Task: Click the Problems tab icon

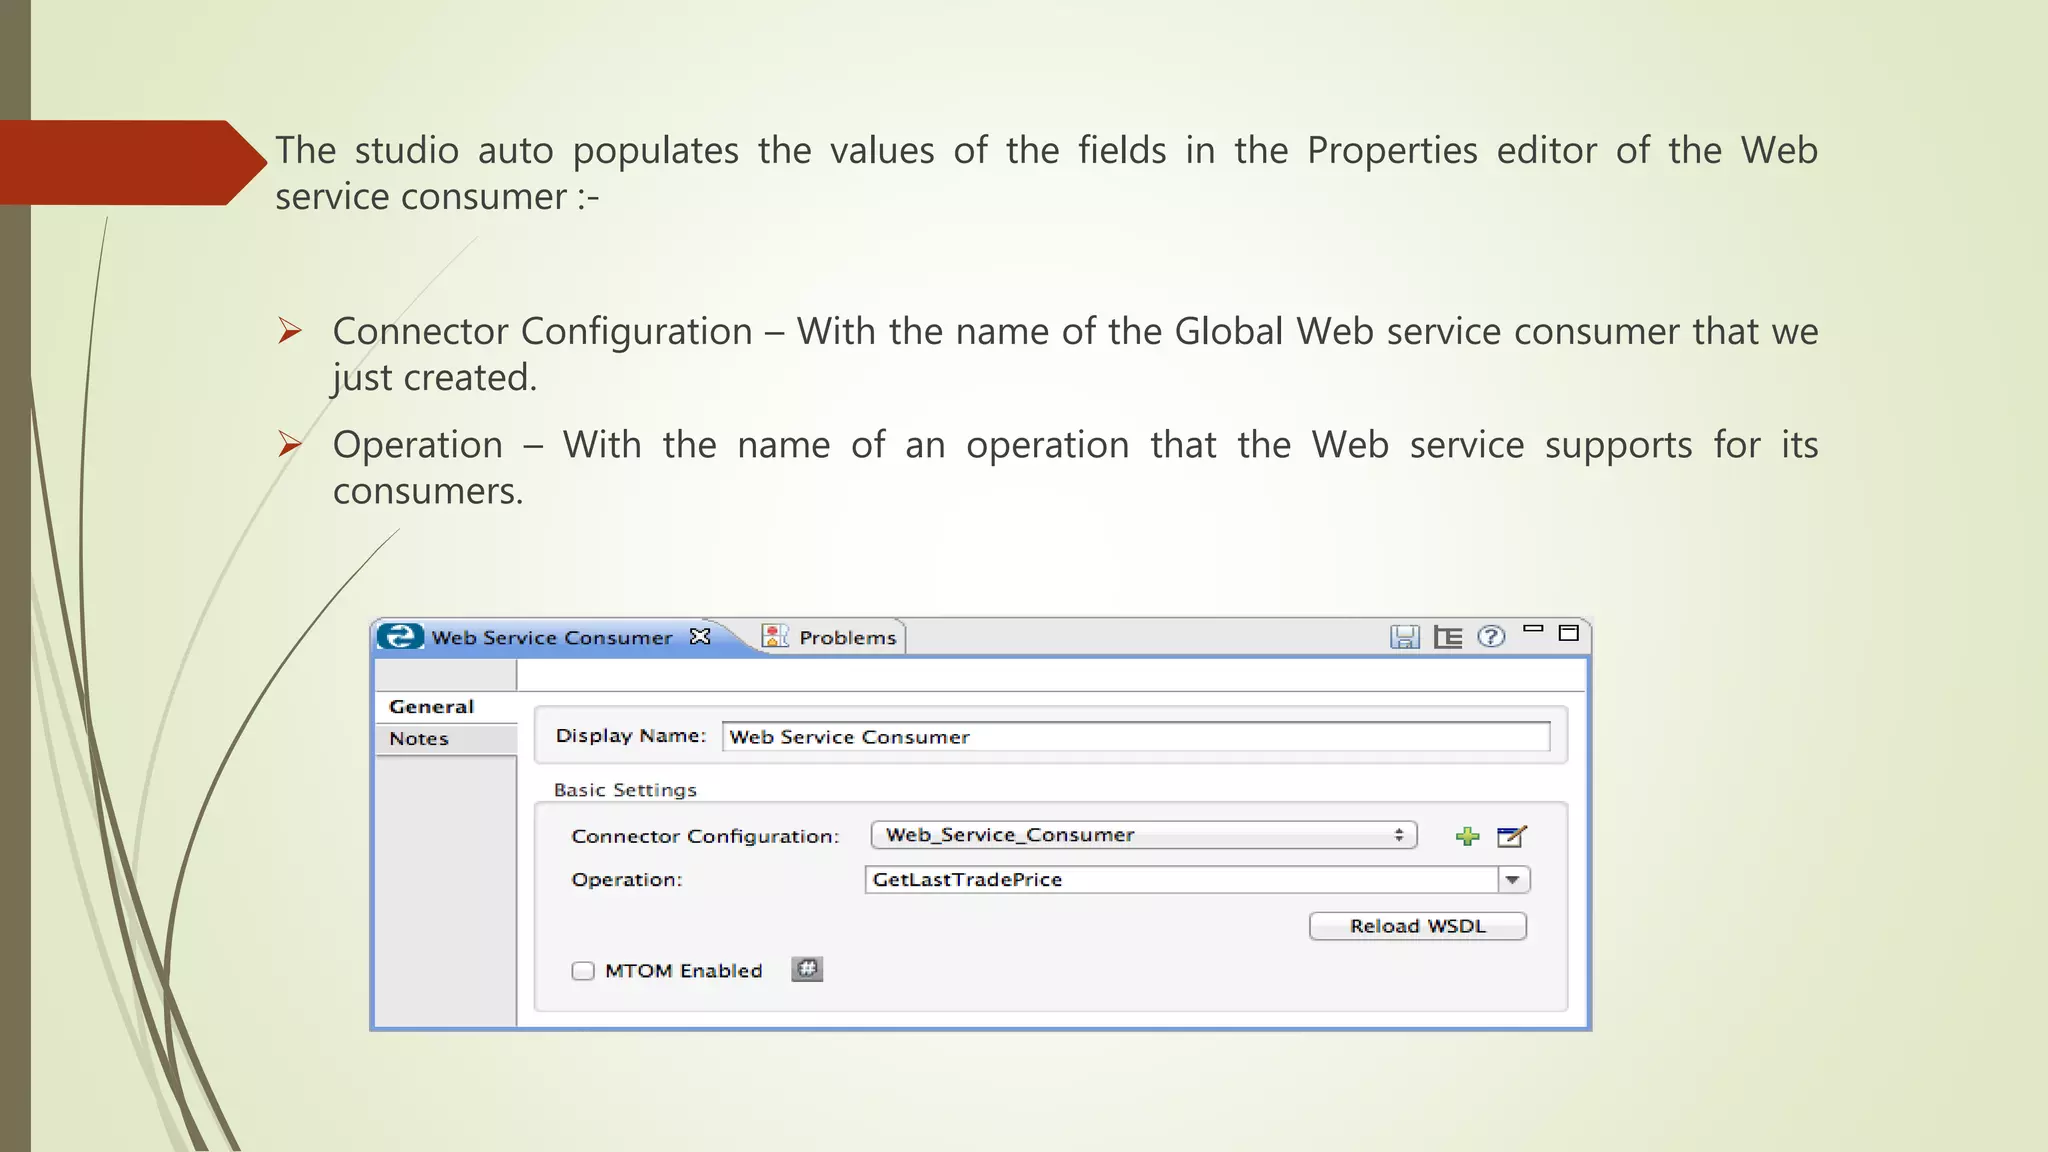Action: coord(775,636)
